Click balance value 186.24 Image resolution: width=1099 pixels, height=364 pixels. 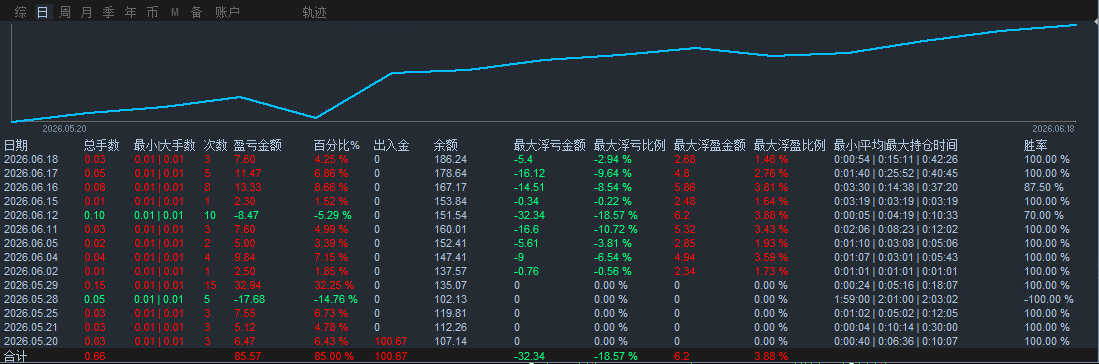click(x=450, y=159)
